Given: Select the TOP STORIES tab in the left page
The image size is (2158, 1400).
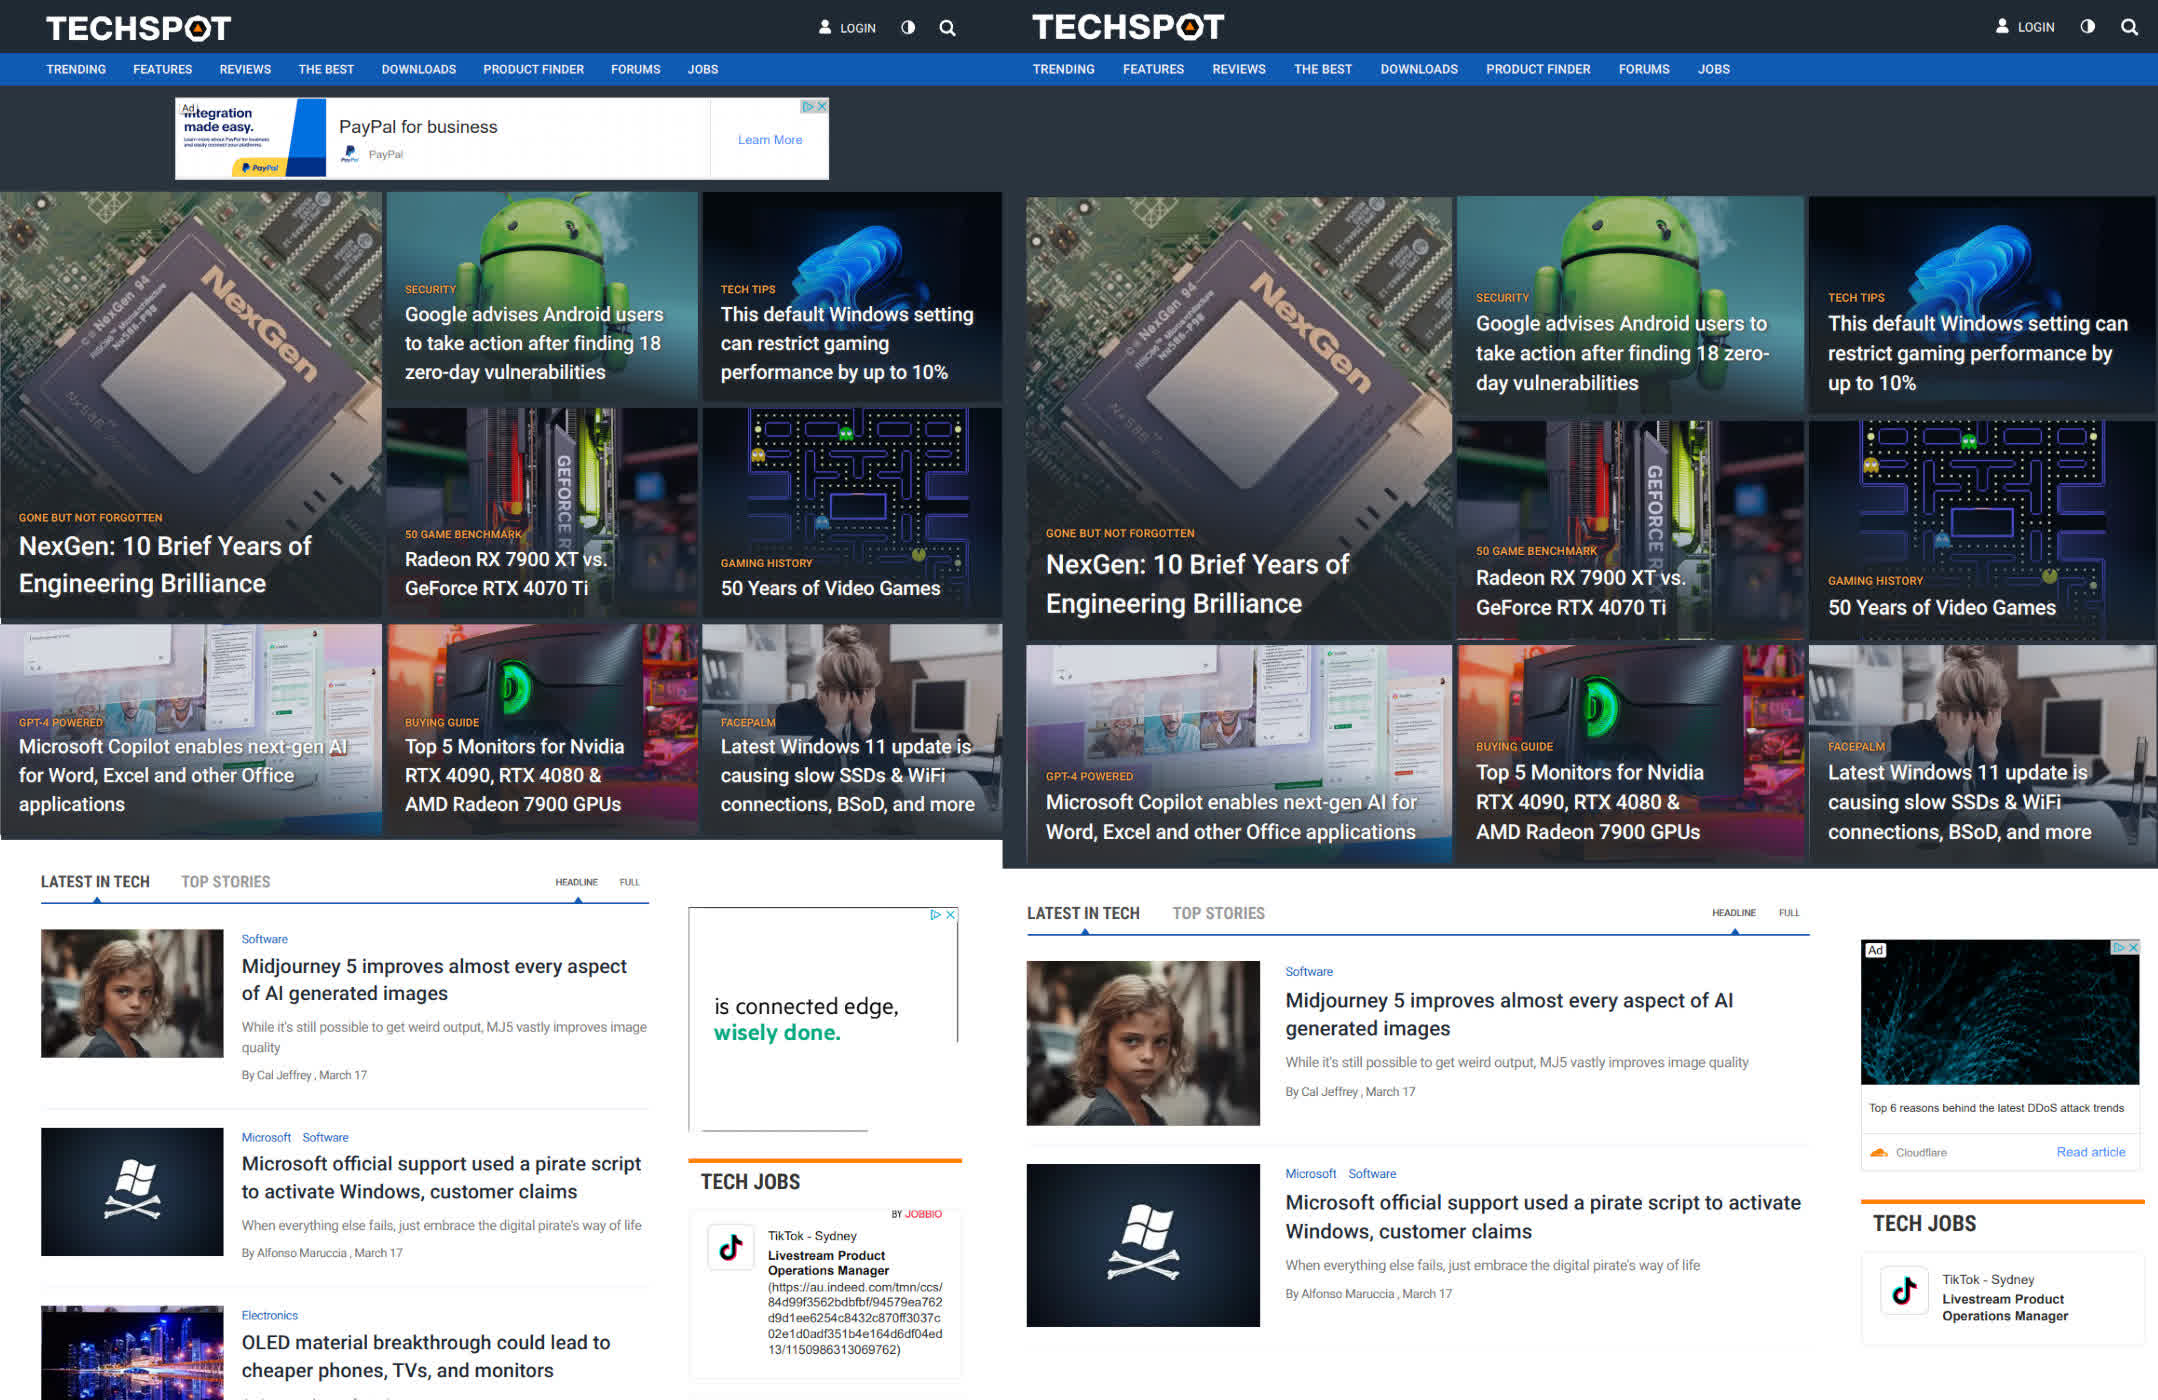Looking at the screenshot, I should 225,881.
